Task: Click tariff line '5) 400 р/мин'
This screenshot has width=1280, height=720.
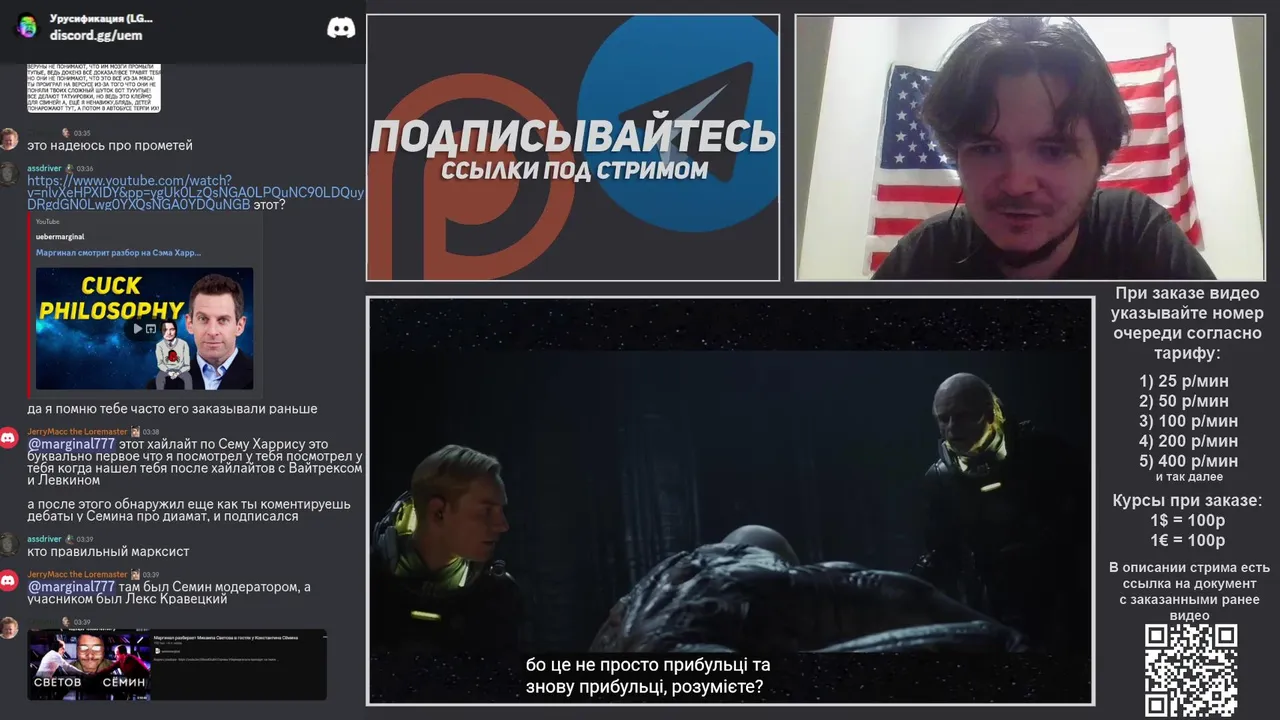Action: pos(1188,461)
